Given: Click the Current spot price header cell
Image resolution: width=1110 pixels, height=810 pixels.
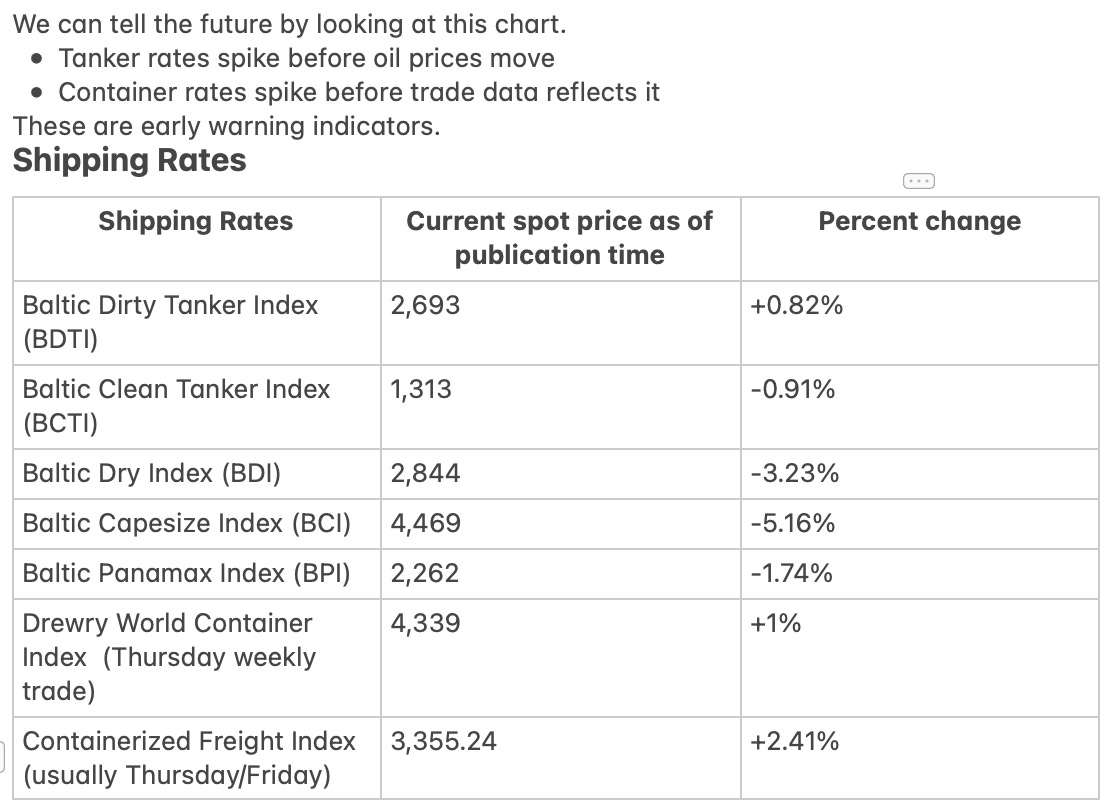Looking at the screenshot, I should tap(561, 239).
